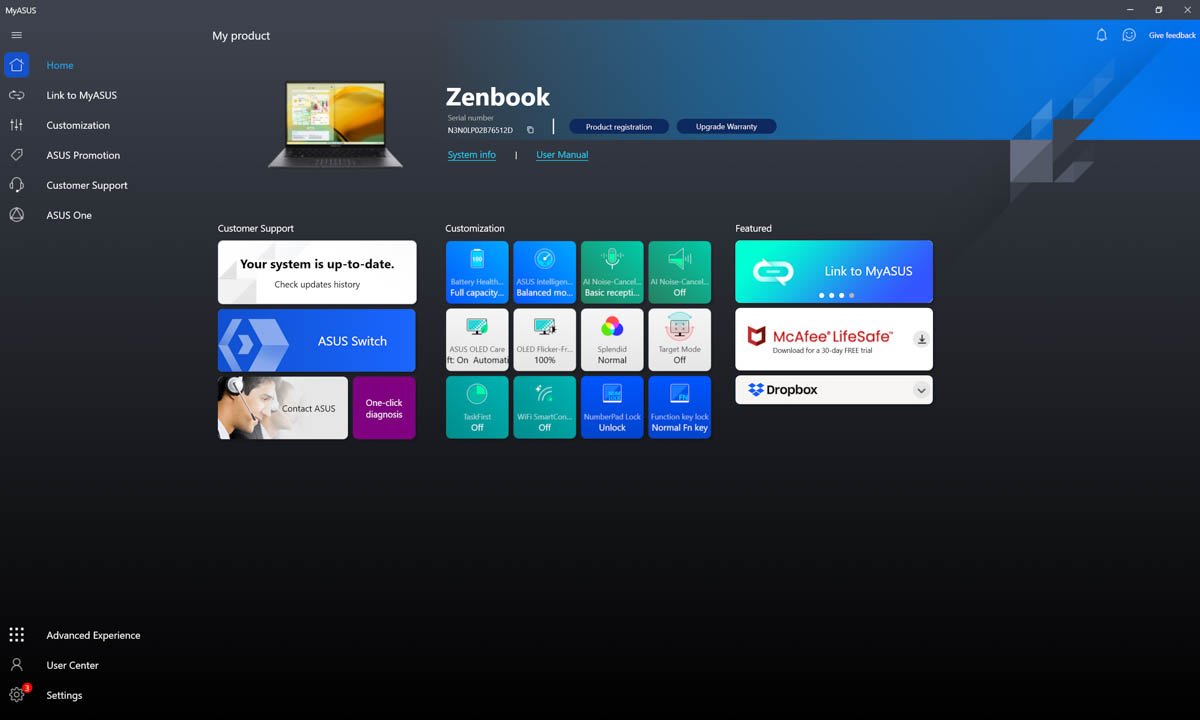Toggle TaskFirst tile

point(477,408)
